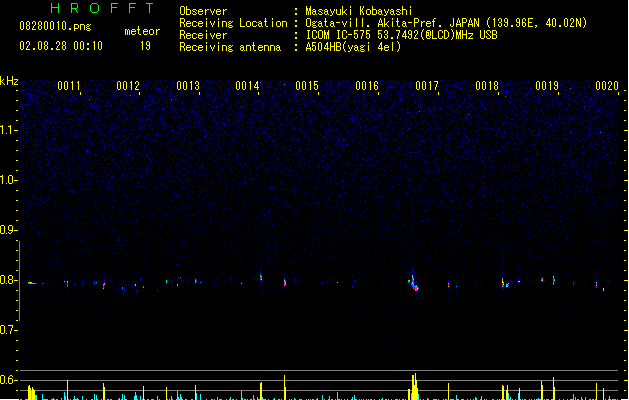Viewport: 629px width, 400px height.
Task: Click the 0.9 kHz axis label
Action: (8, 230)
